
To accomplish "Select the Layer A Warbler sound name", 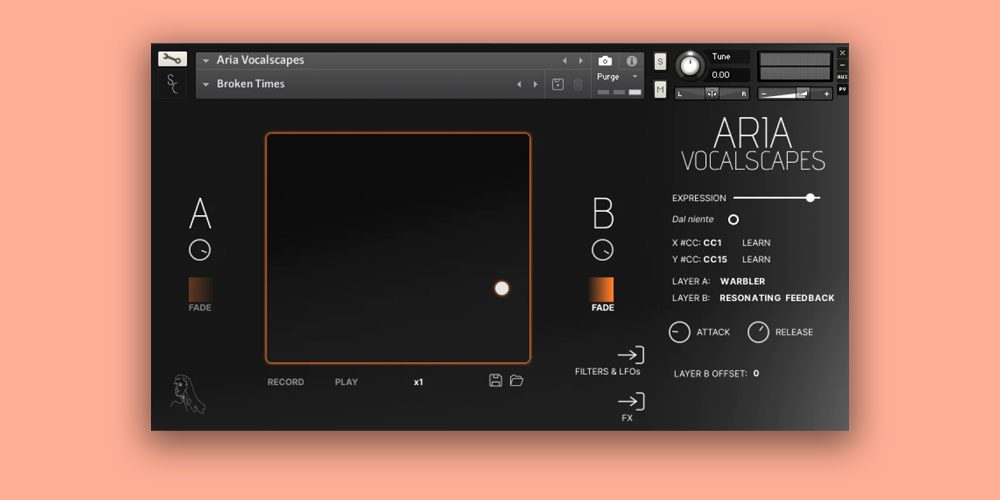I will (742, 282).
